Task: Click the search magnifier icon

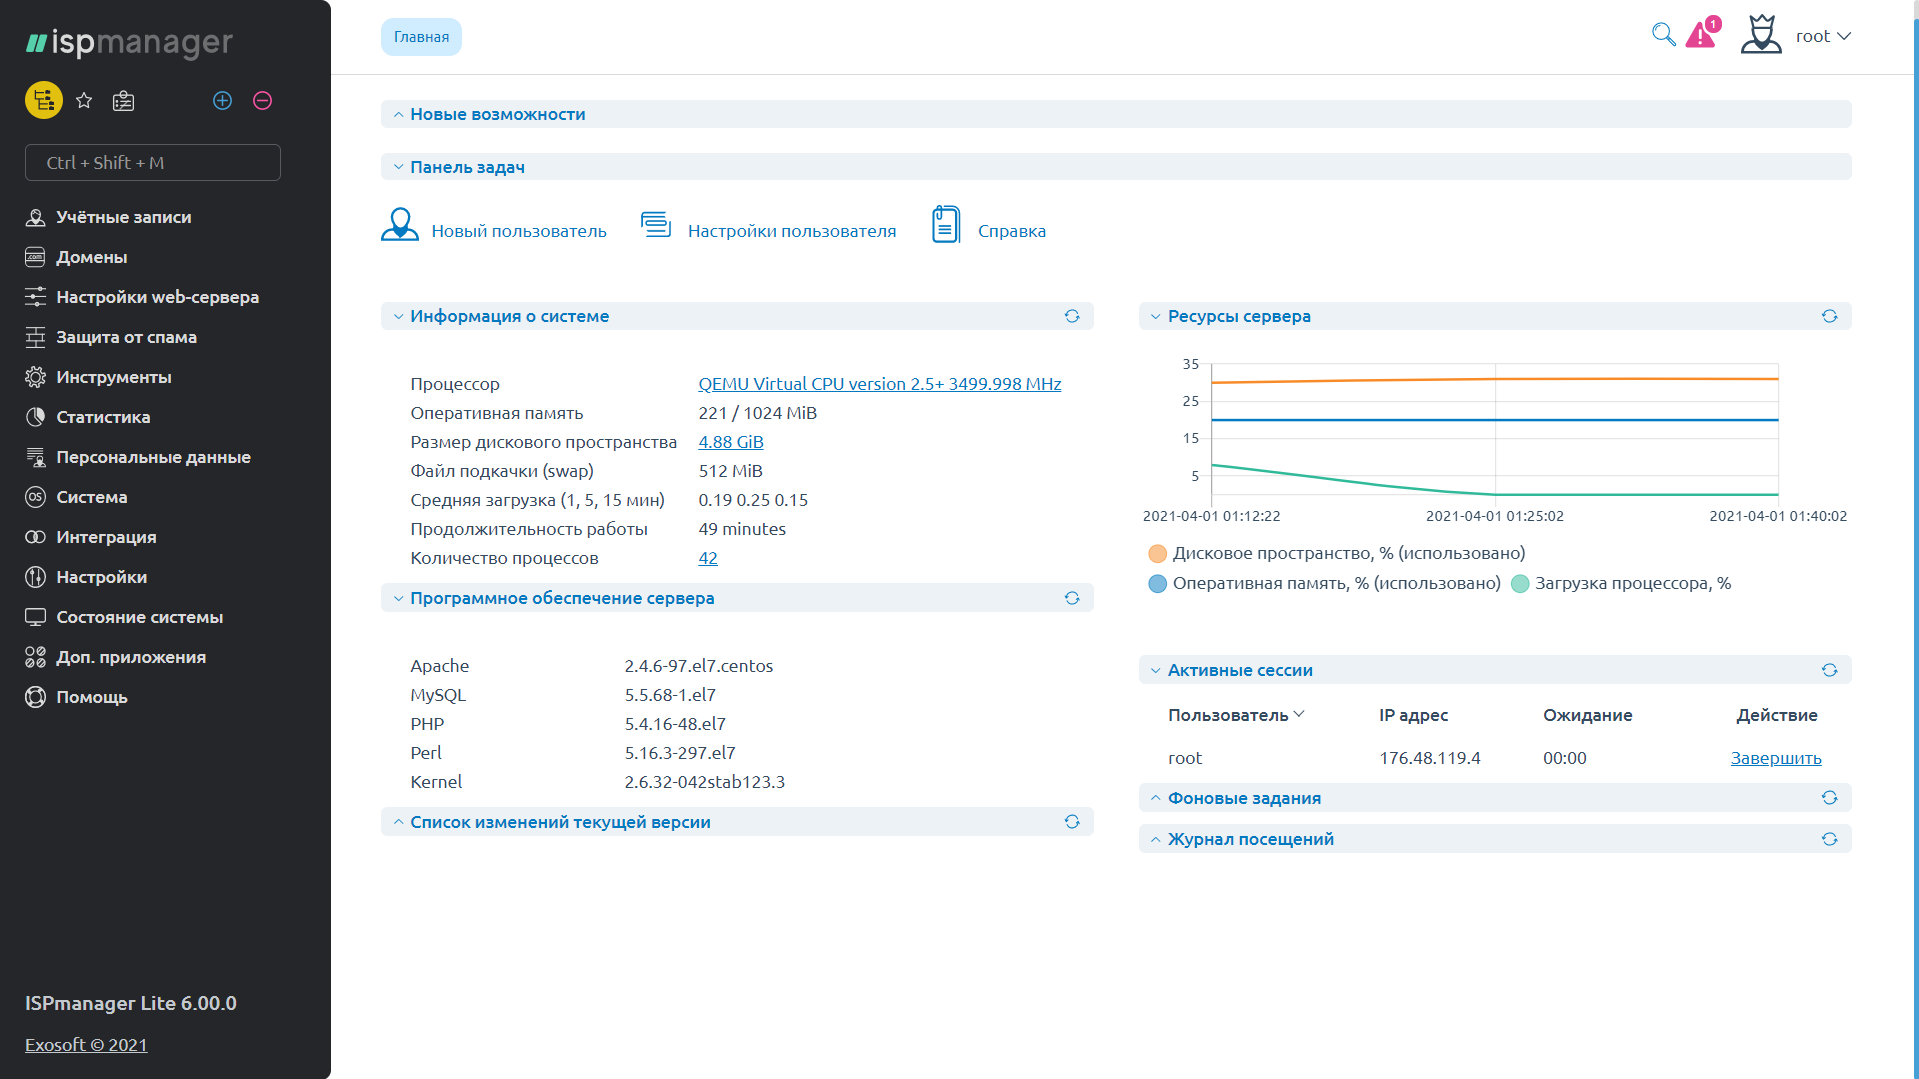Action: pos(1663,35)
